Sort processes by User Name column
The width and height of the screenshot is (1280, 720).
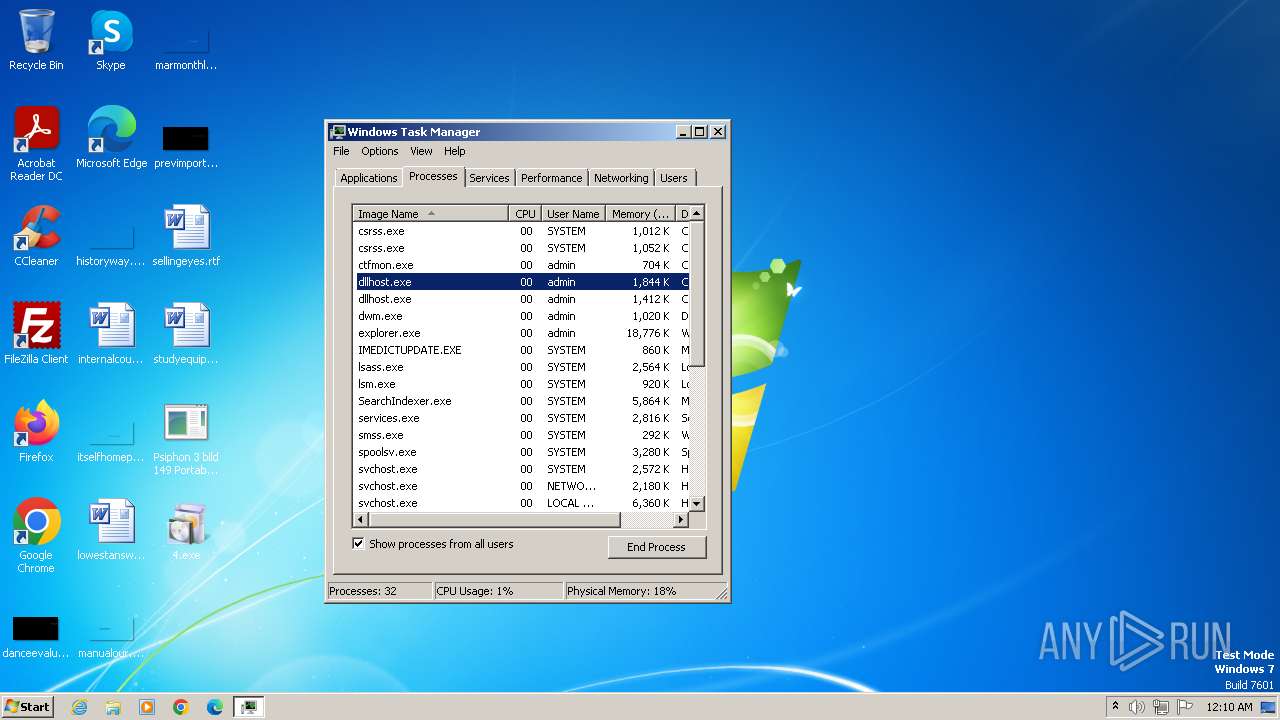[x=573, y=214]
